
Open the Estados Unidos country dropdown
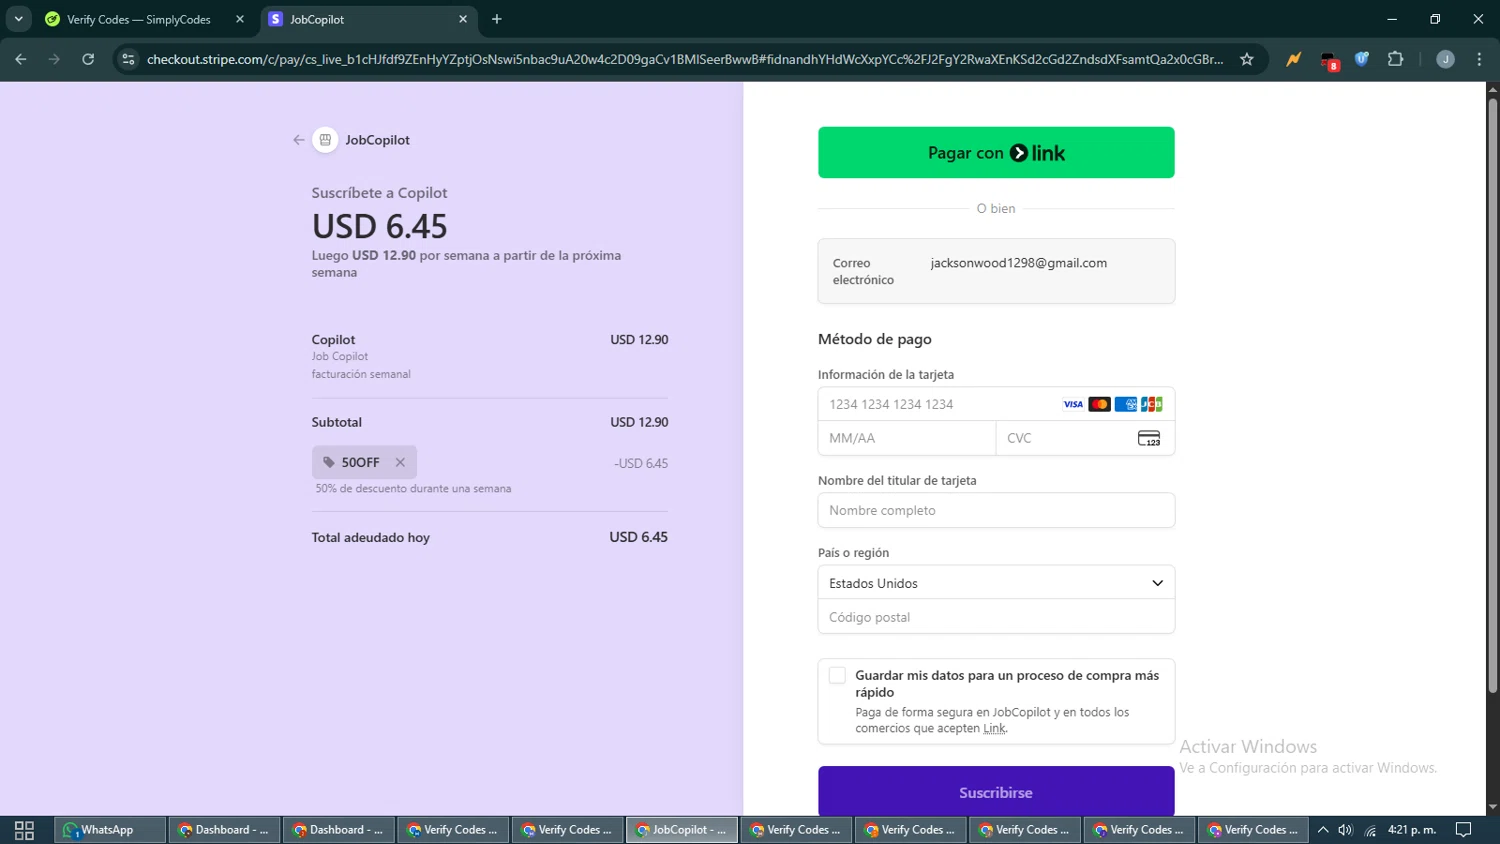click(x=996, y=583)
